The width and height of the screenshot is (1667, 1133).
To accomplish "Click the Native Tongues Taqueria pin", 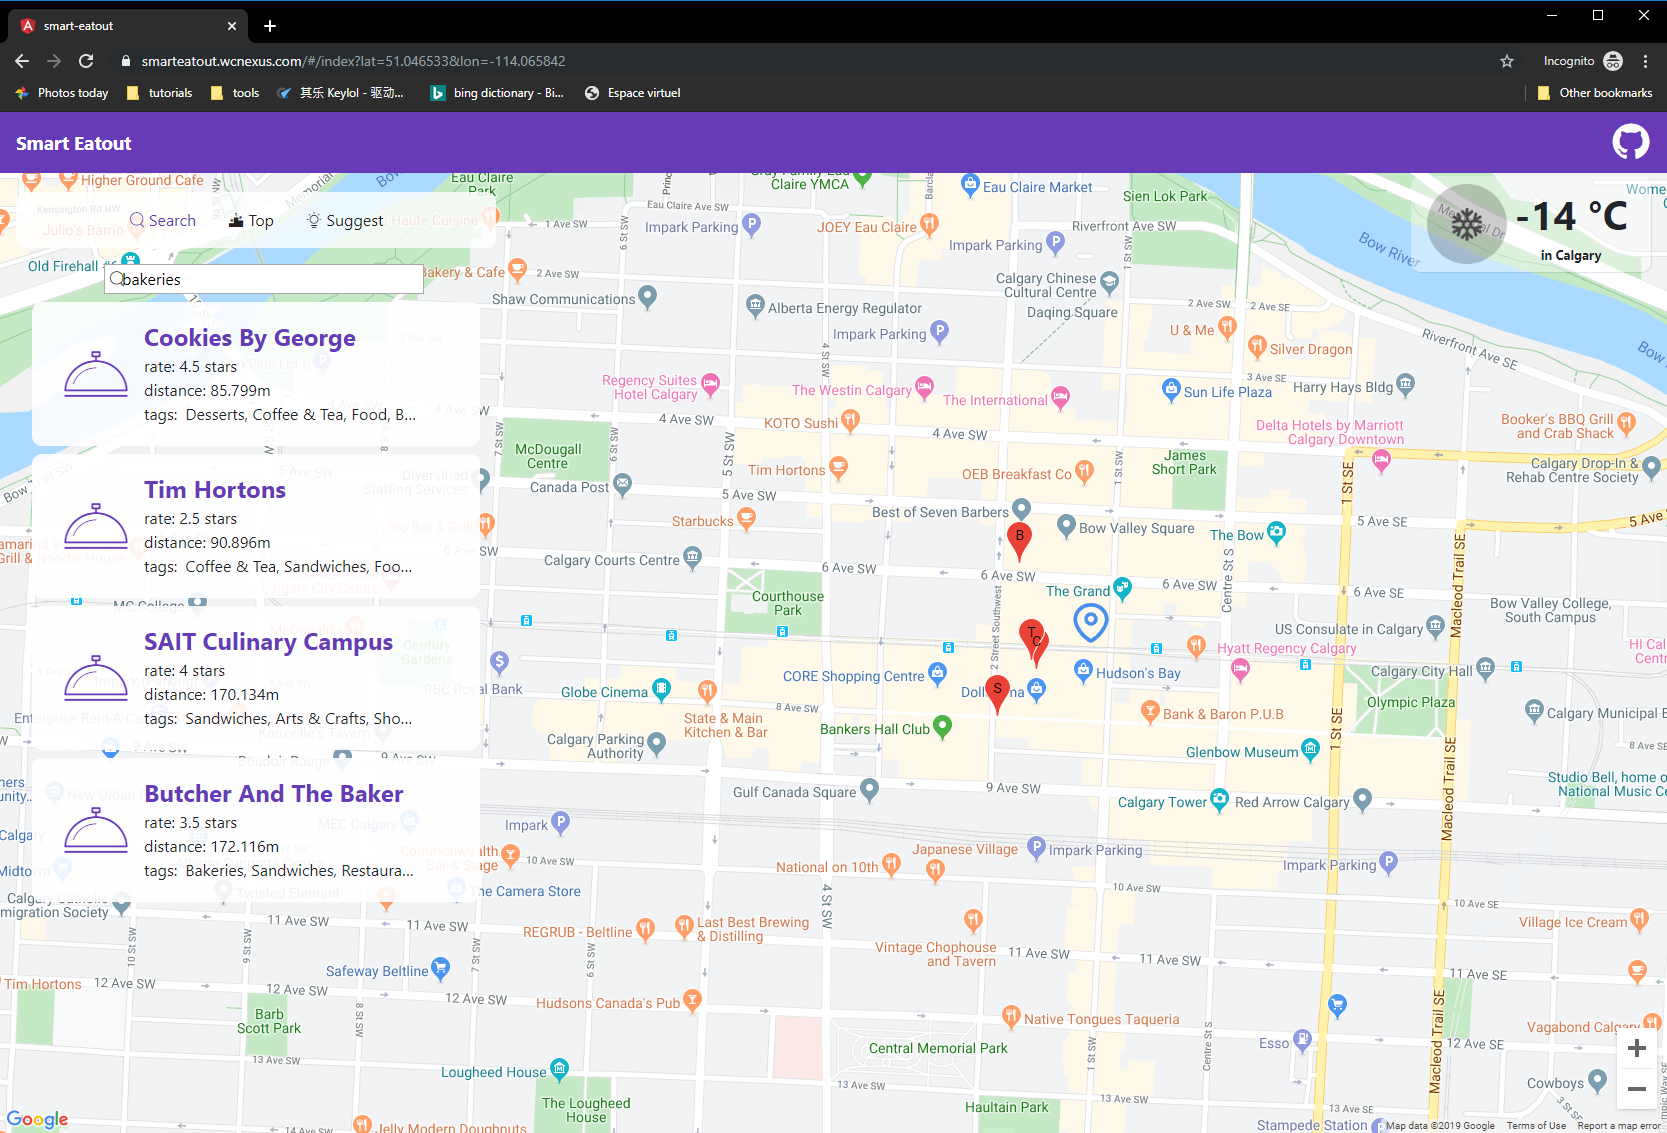I will click(1011, 1016).
